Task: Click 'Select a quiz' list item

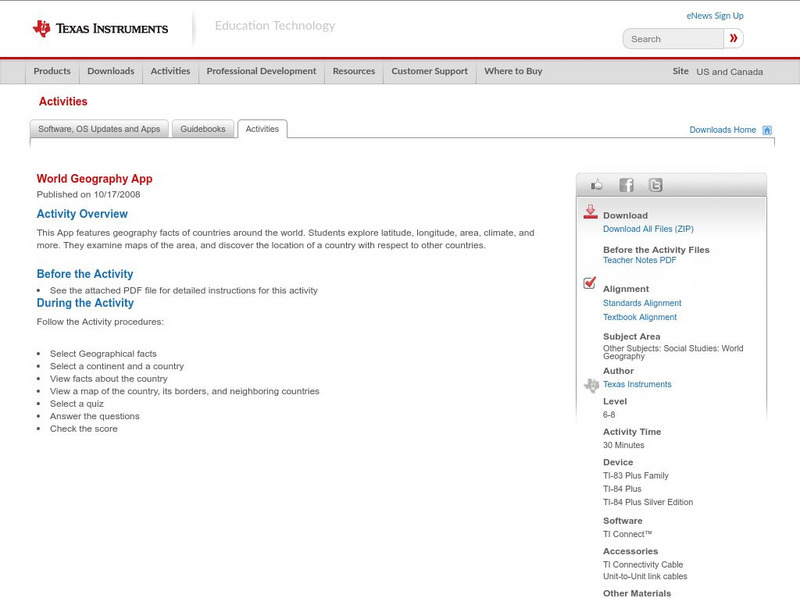Action: 77,404
